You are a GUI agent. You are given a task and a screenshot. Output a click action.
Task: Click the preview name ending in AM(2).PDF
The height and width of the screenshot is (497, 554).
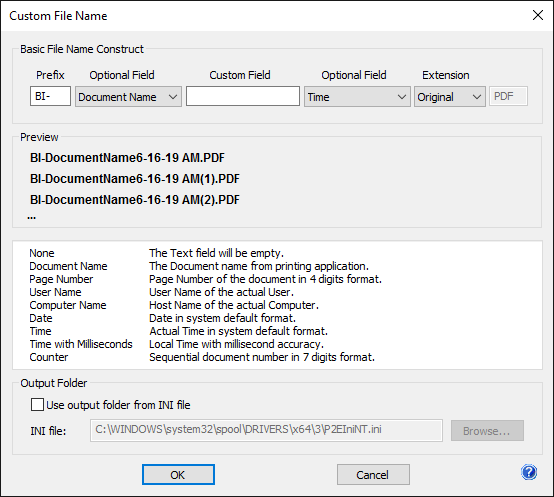click(x=135, y=200)
